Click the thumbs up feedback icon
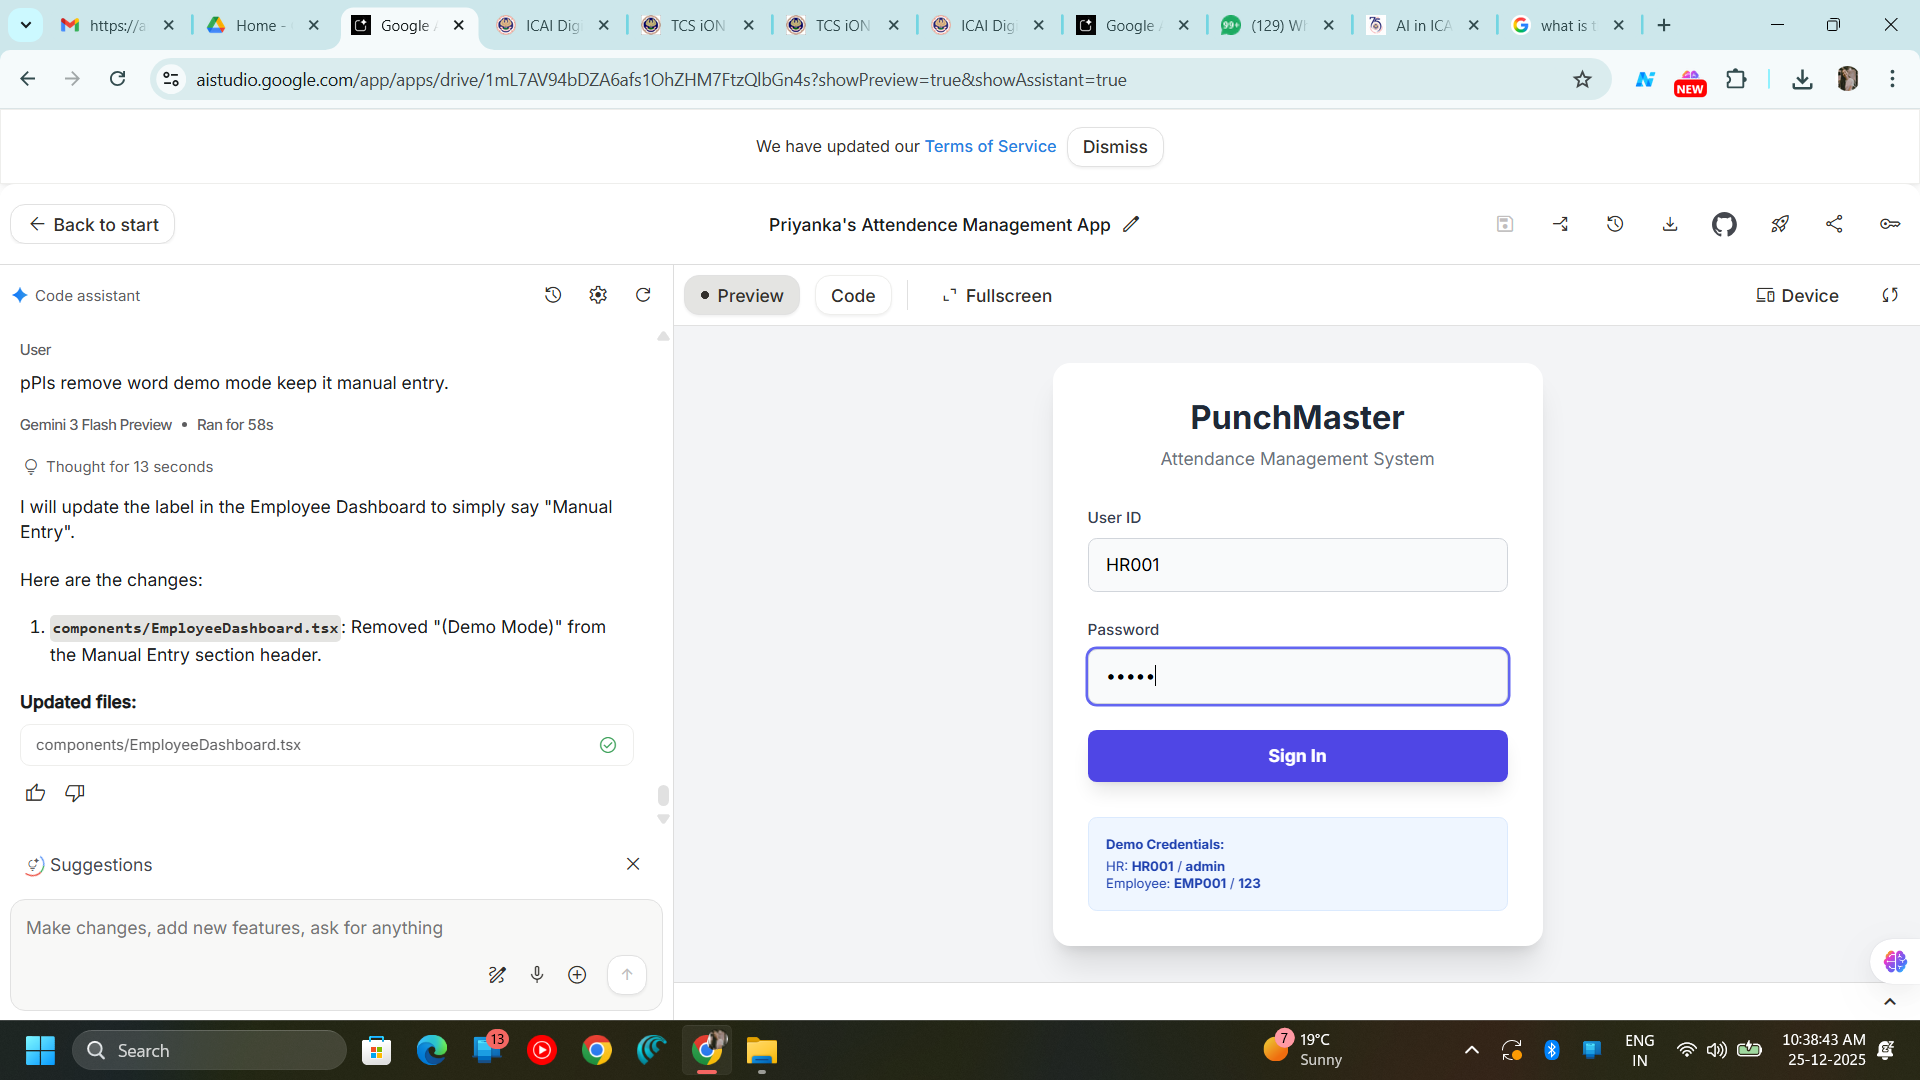This screenshot has width=1920, height=1080. pyautogui.click(x=35, y=793)
